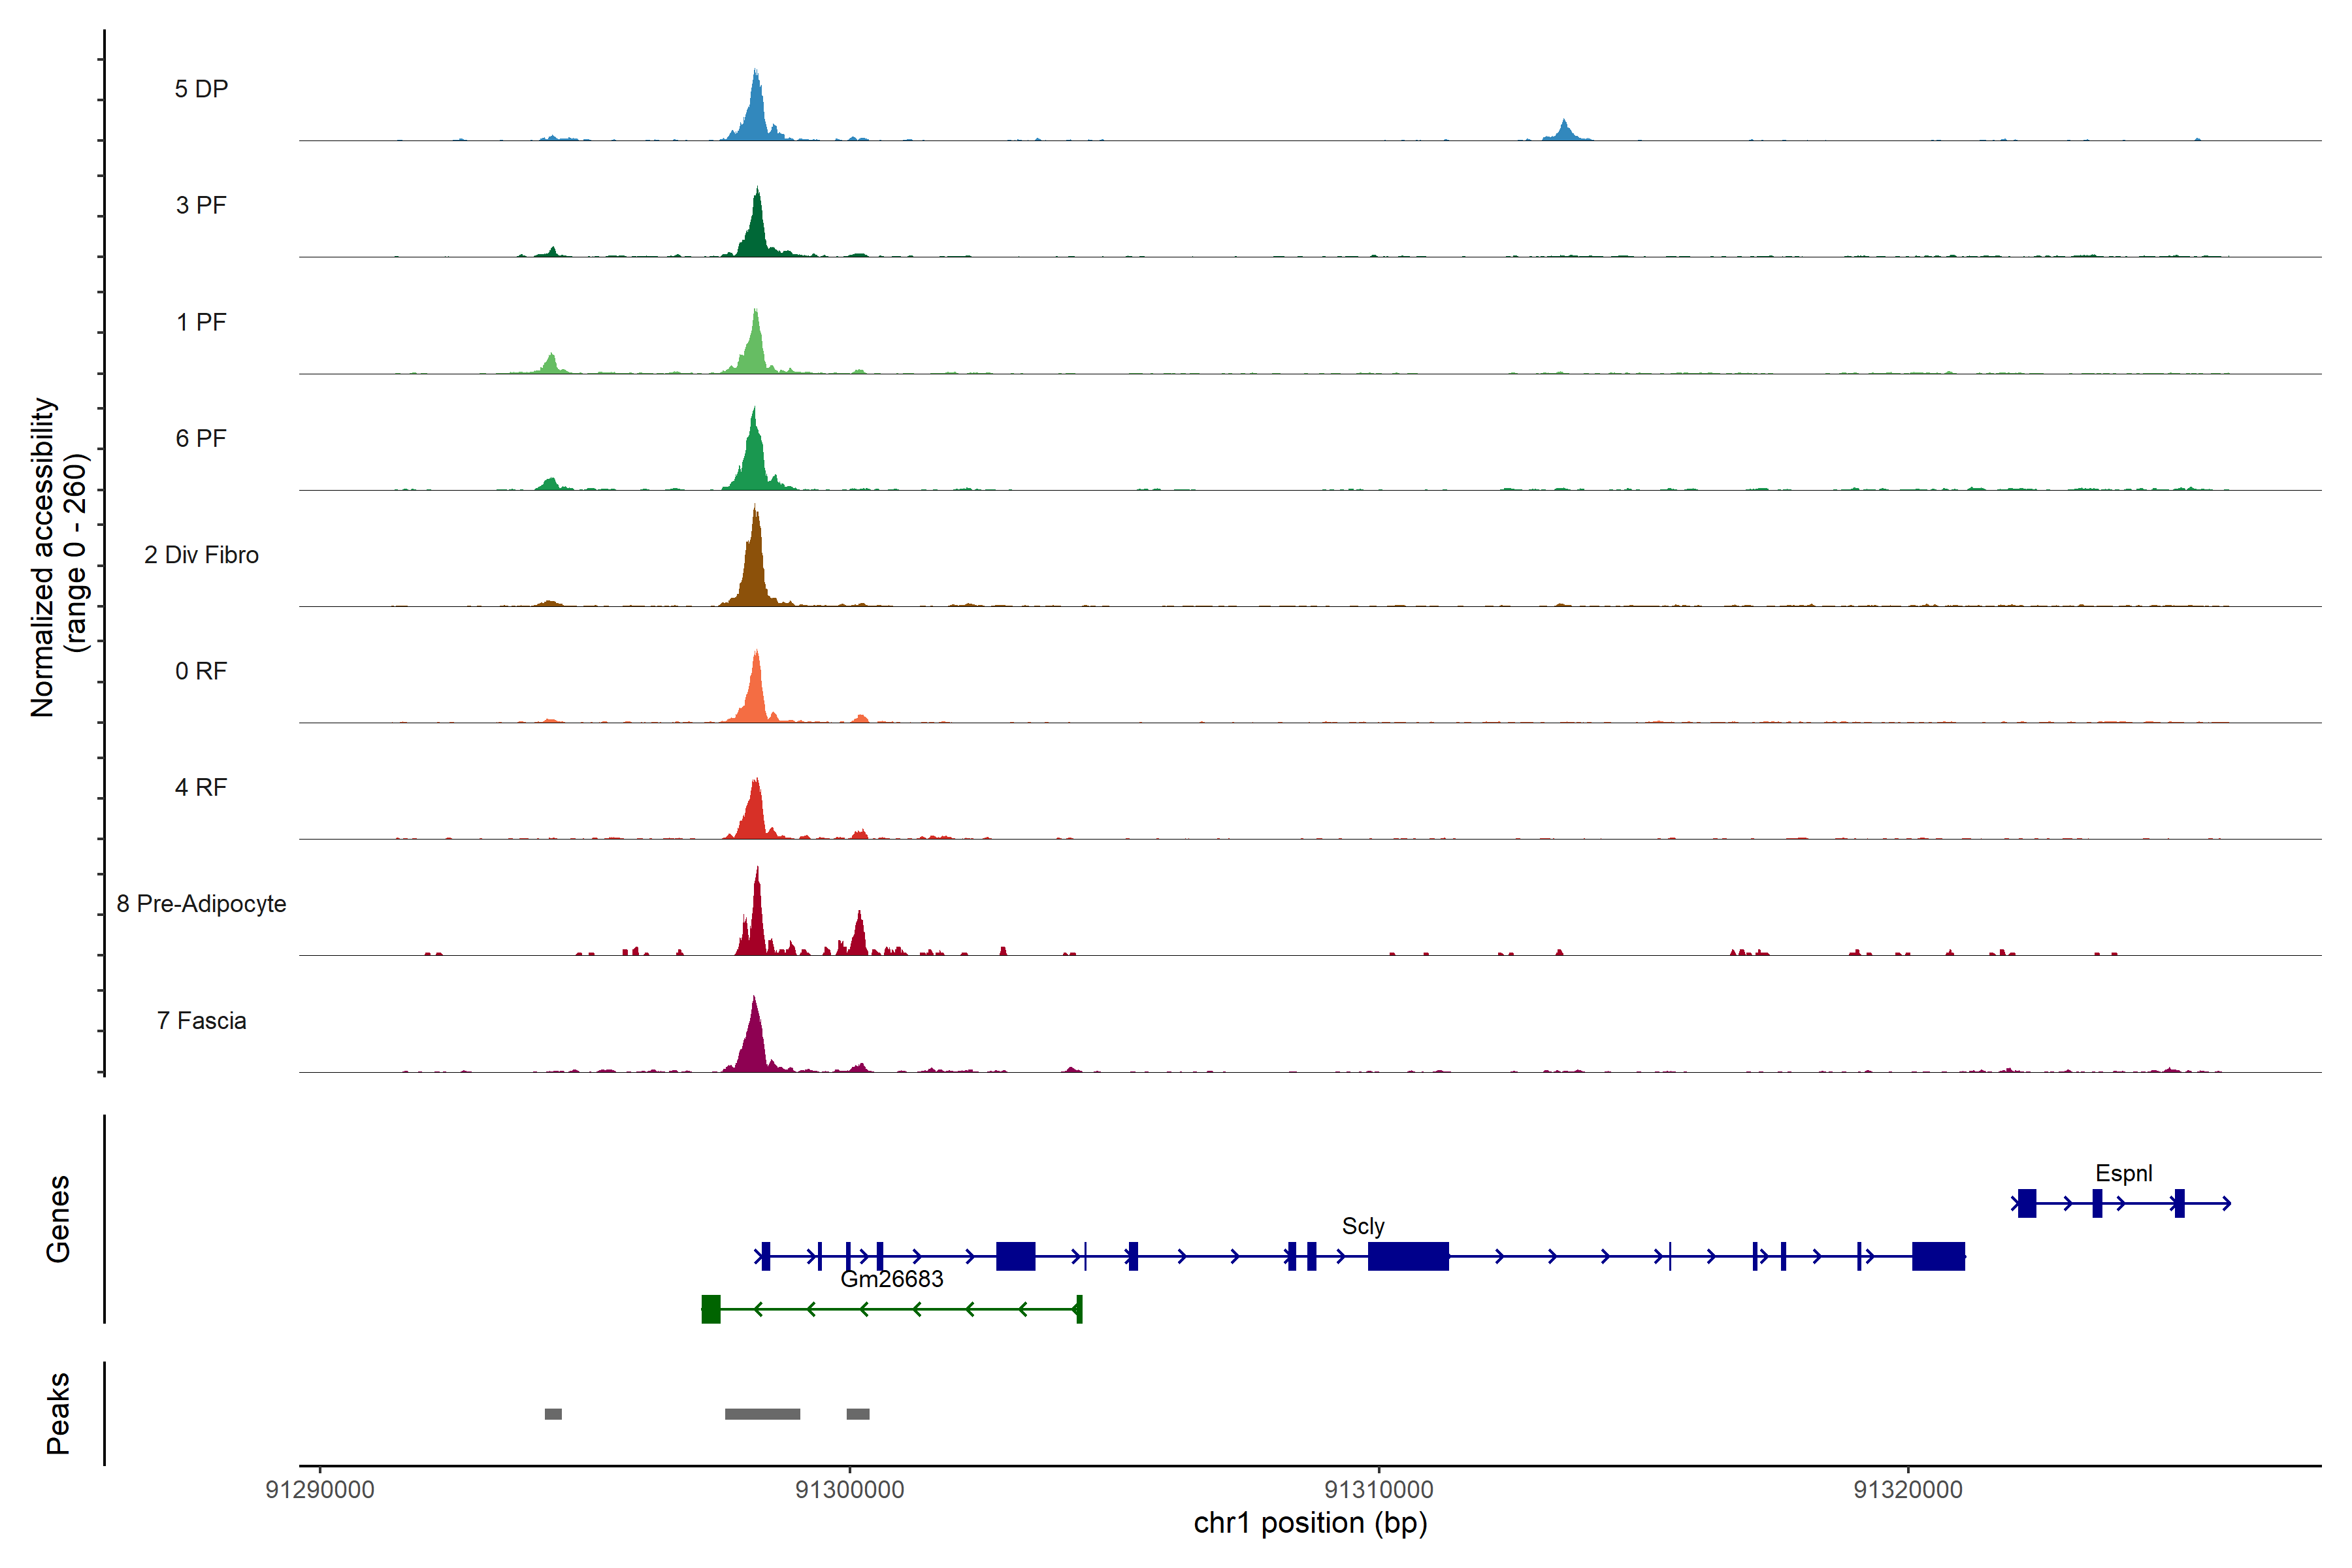This screenshot has width=2352, height=1568.
Task: Click the 4 RF track label
Action: click(x=201, y=787)
